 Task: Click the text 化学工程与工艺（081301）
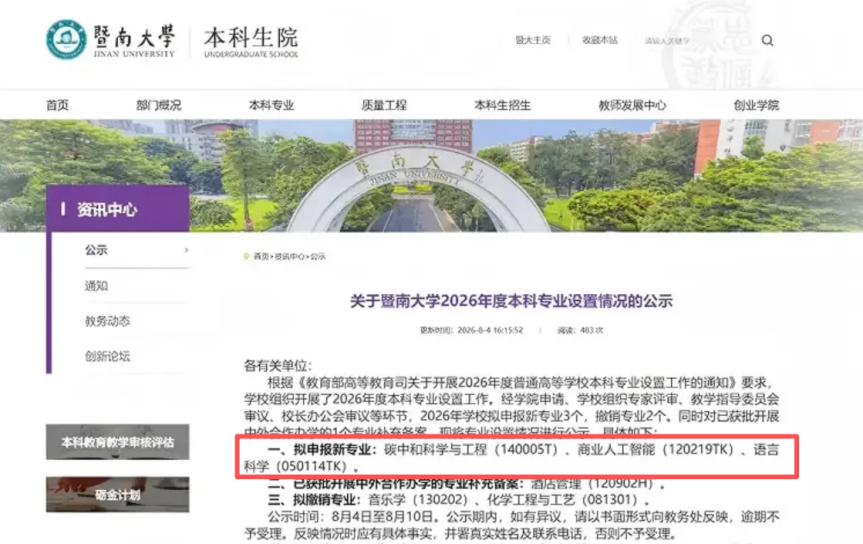tap(564, 499)
